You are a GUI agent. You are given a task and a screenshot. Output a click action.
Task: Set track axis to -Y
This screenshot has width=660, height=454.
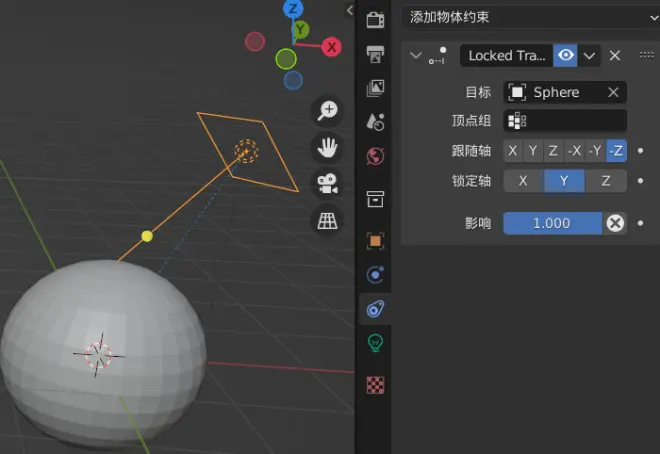[x=595, y=151]
